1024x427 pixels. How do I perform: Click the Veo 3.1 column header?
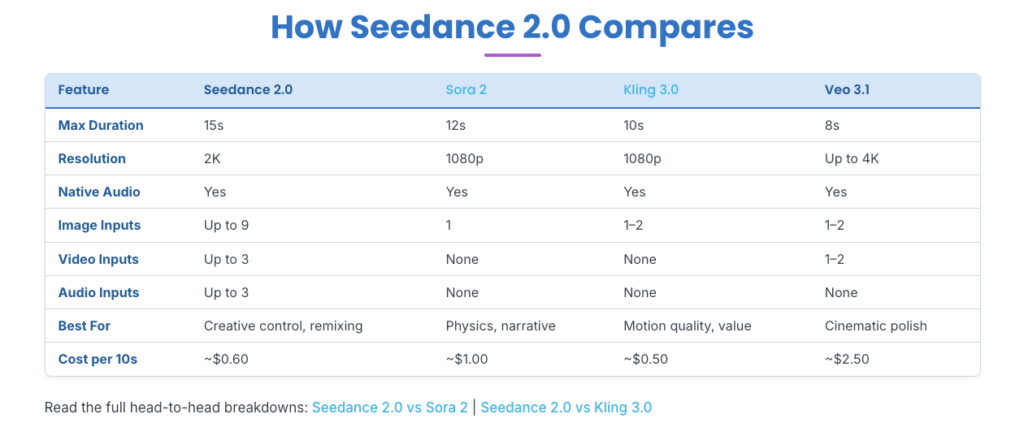[x=847, y=90]
